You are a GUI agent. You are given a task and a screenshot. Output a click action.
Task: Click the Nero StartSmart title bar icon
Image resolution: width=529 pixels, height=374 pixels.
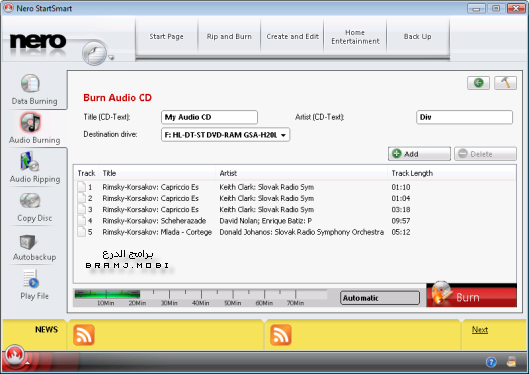point(8,8)
